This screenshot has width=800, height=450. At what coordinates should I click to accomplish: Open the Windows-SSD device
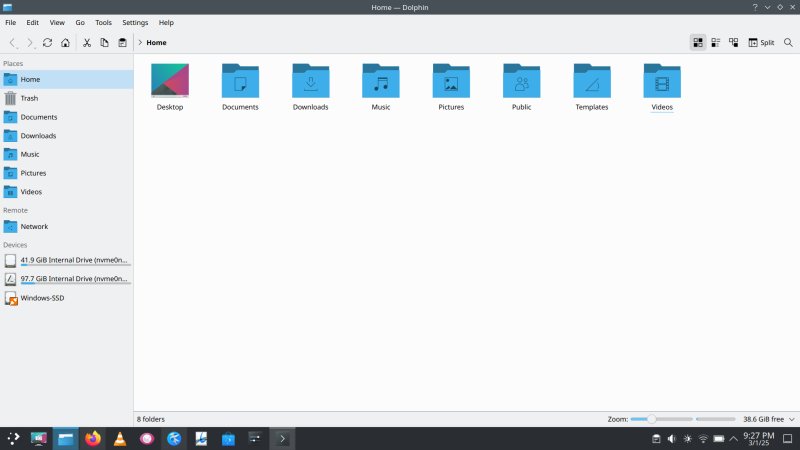(66, 298)
